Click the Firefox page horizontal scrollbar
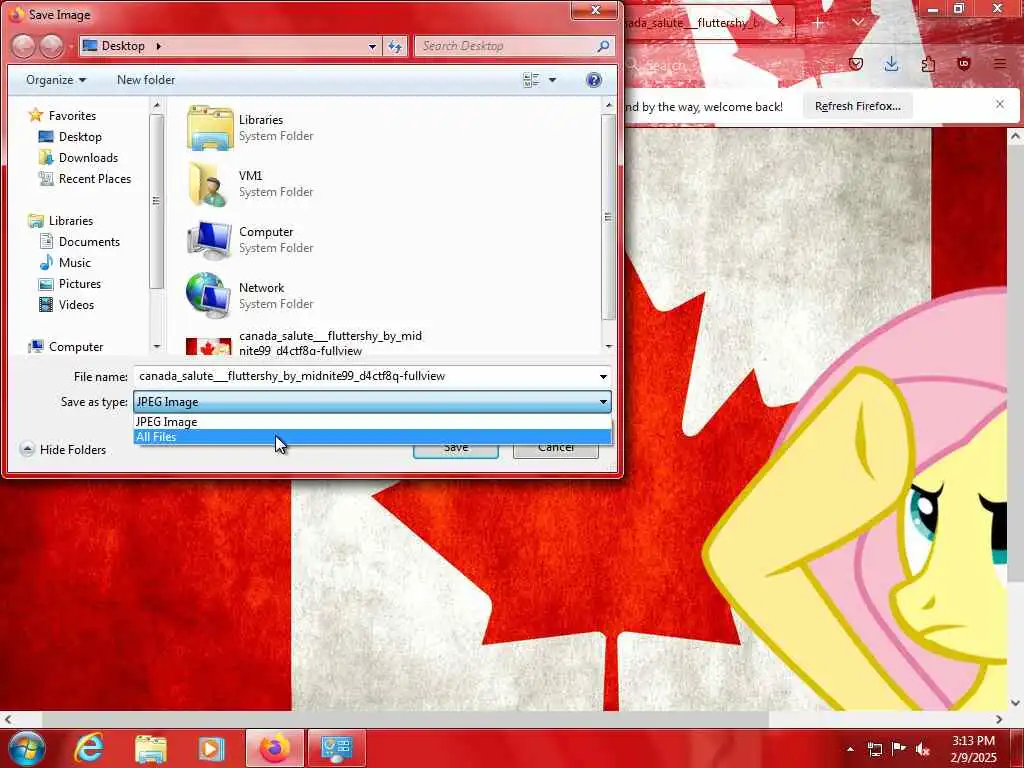1024x768 pixels. point(405,719)
